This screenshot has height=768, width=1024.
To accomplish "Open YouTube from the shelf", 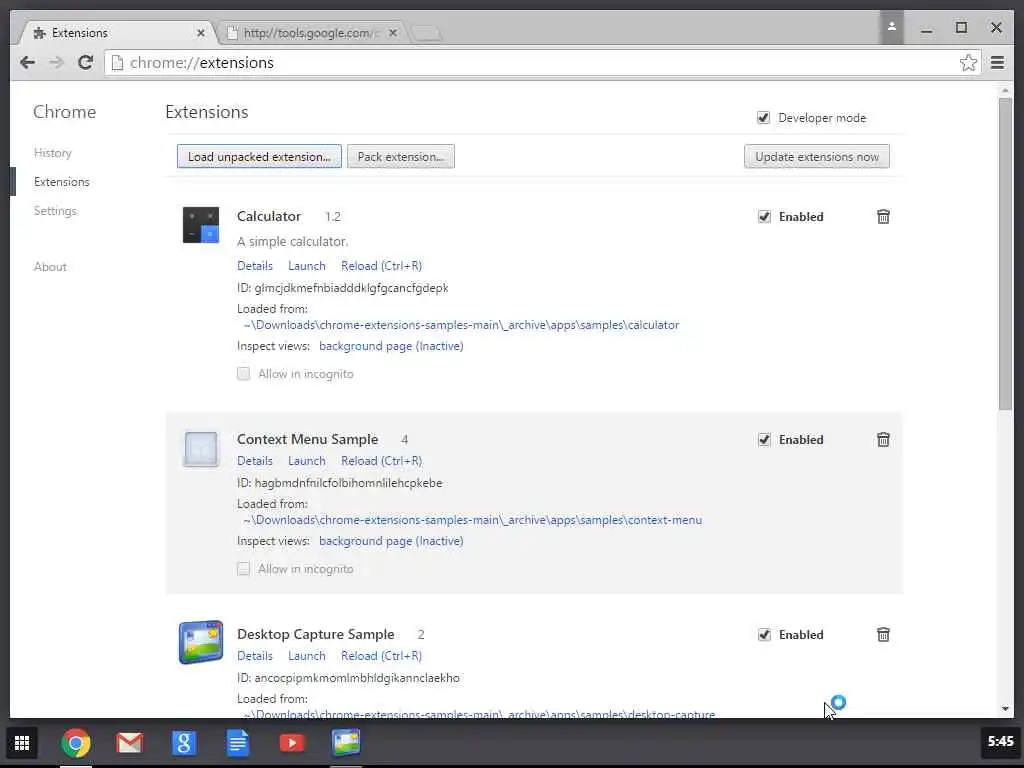I will (292, 743).
